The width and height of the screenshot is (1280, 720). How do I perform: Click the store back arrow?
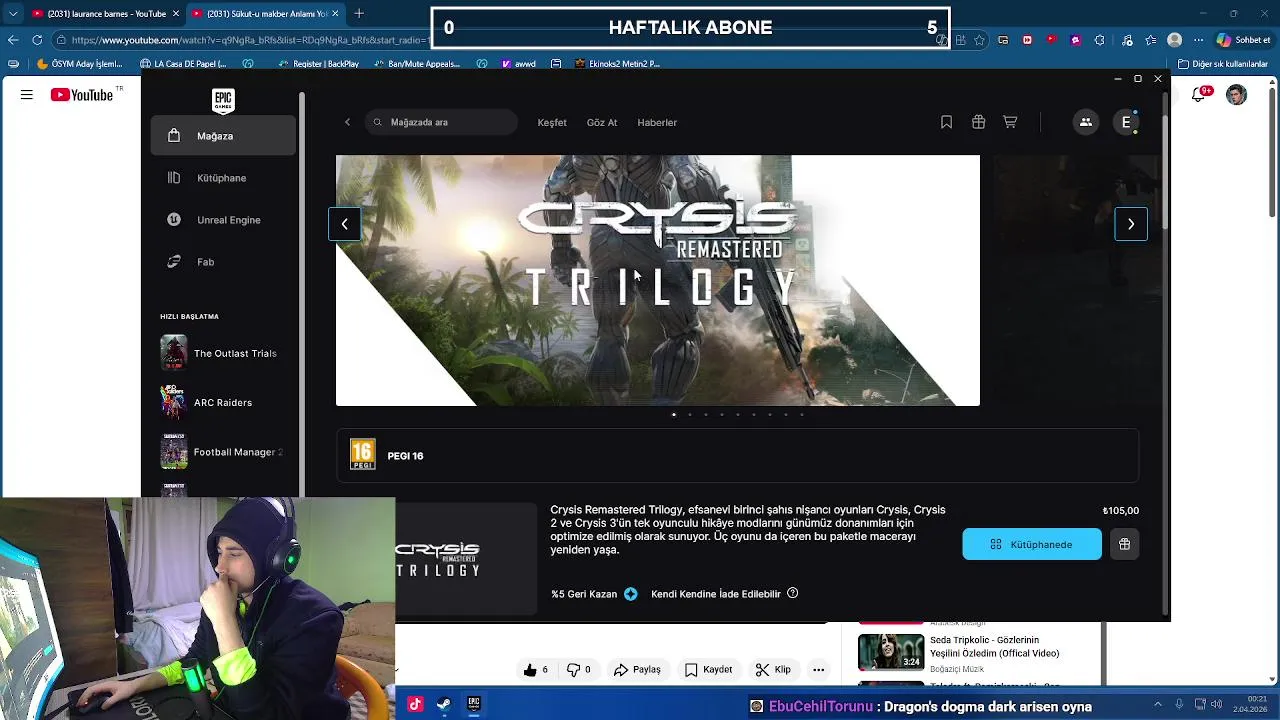coord(347,122)
